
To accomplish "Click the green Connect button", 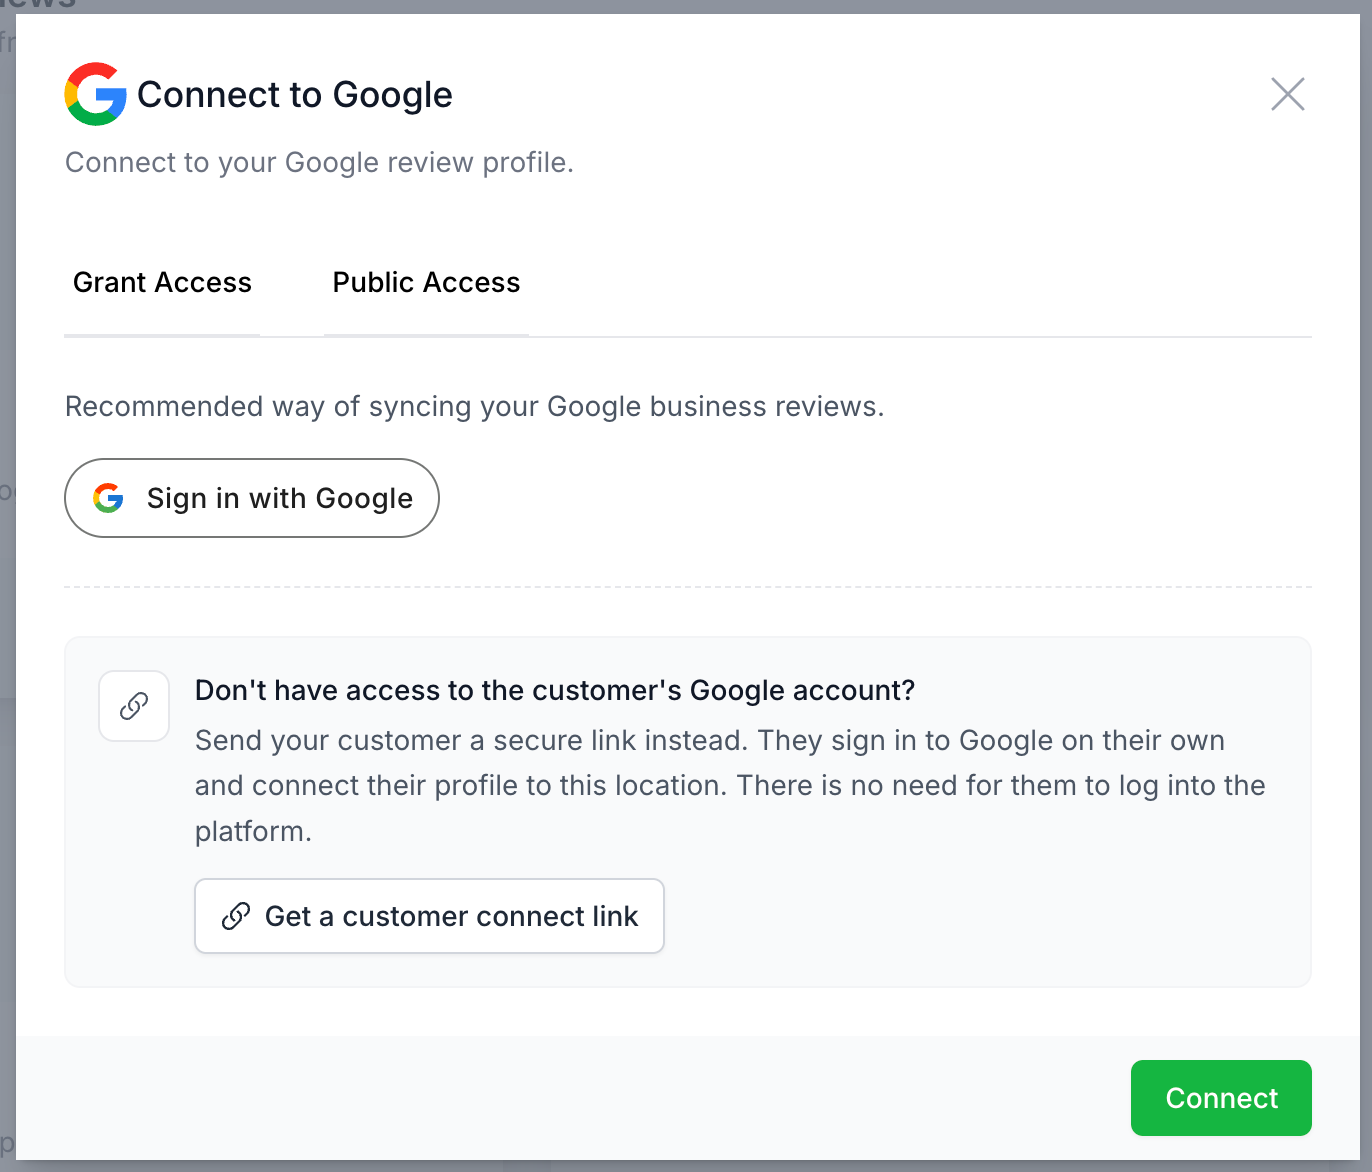I will (1221, 1098).
